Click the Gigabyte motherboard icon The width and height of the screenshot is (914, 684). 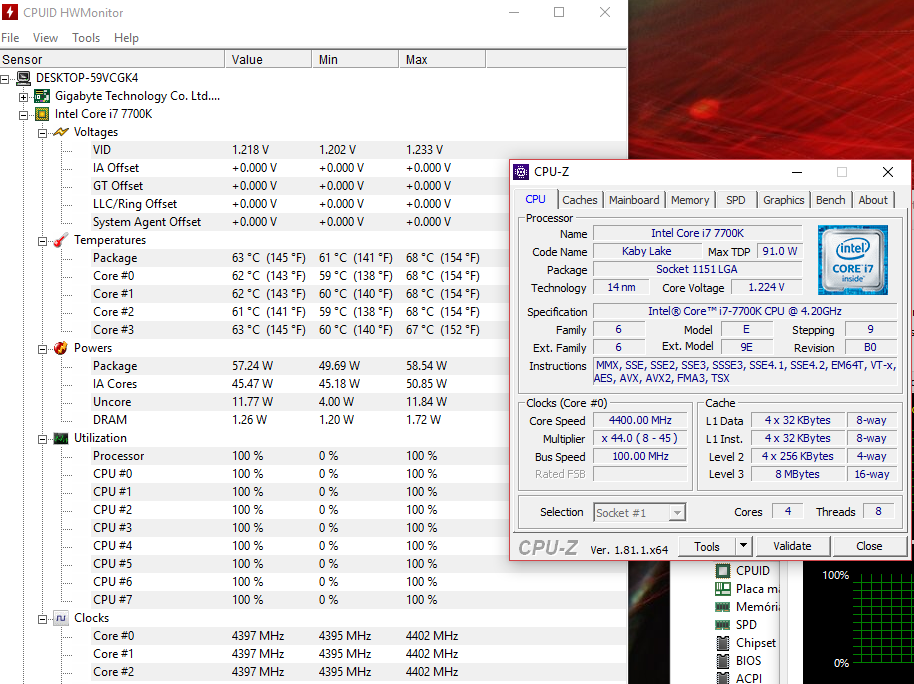[x=42, y=96]
